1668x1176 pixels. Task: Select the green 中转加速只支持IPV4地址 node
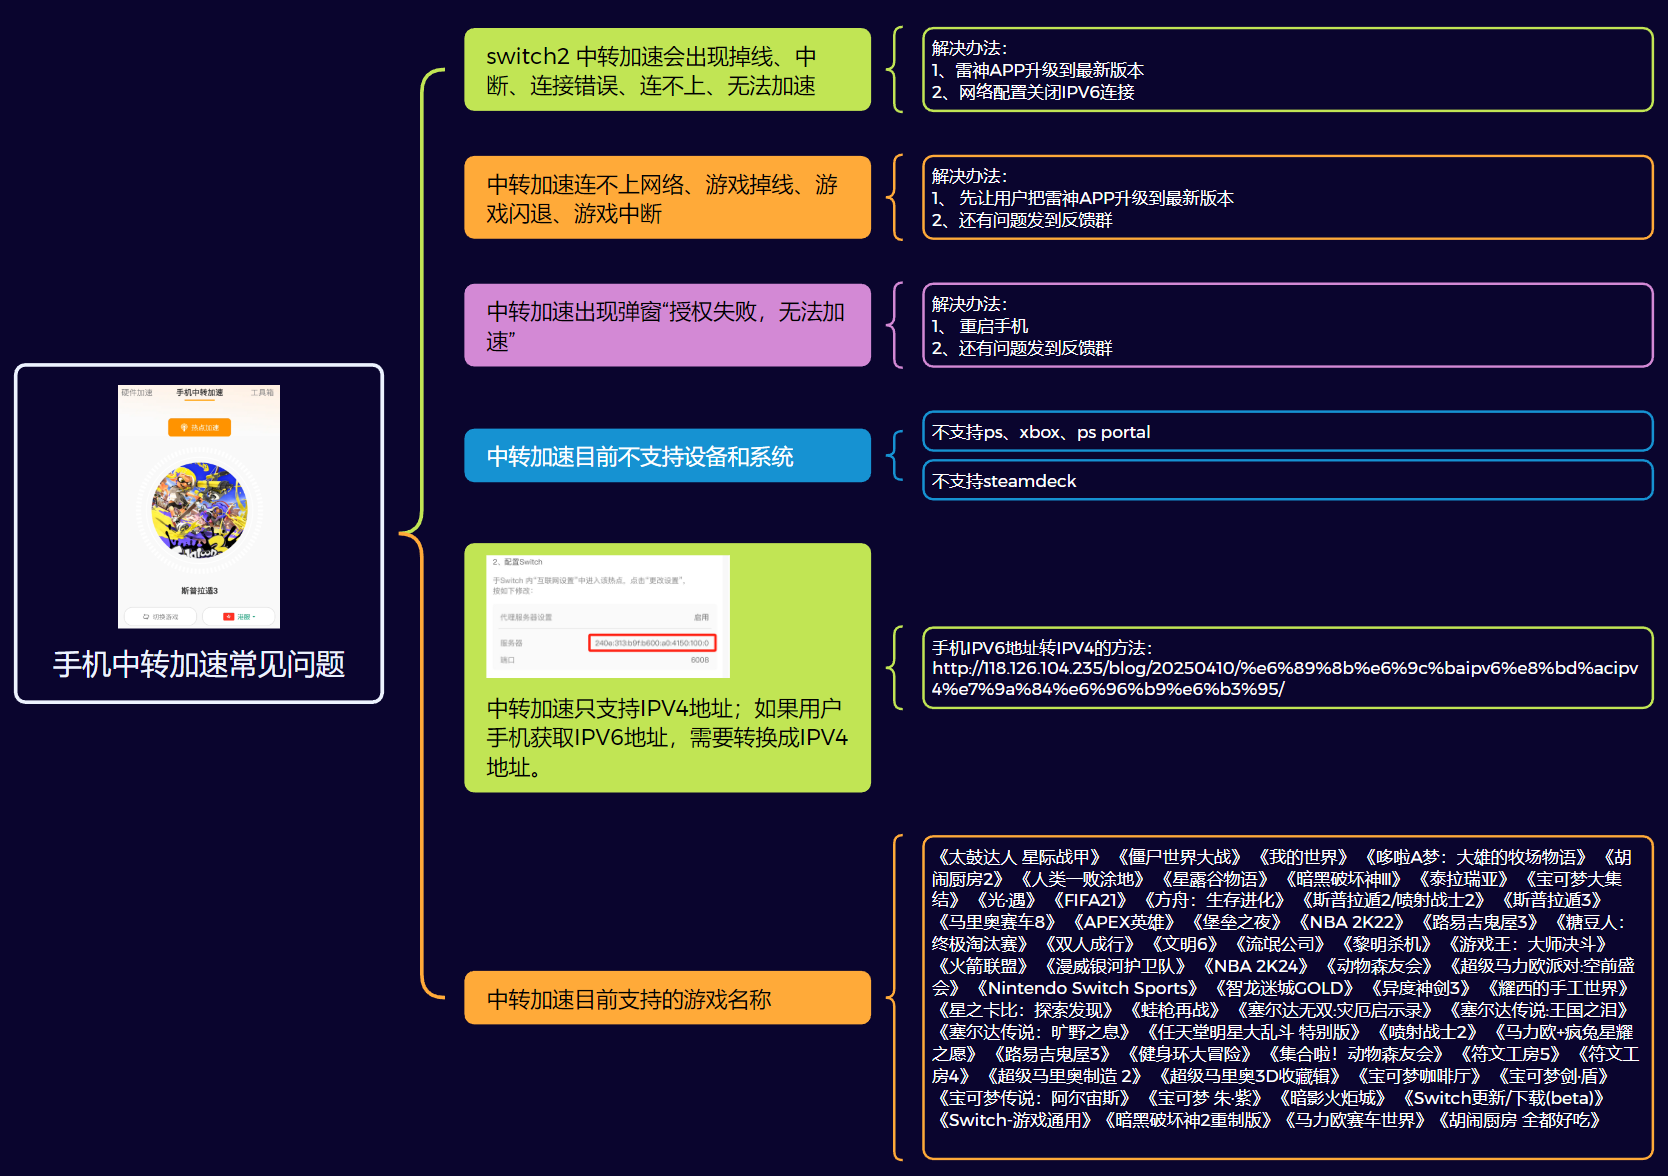coord(667,668)
